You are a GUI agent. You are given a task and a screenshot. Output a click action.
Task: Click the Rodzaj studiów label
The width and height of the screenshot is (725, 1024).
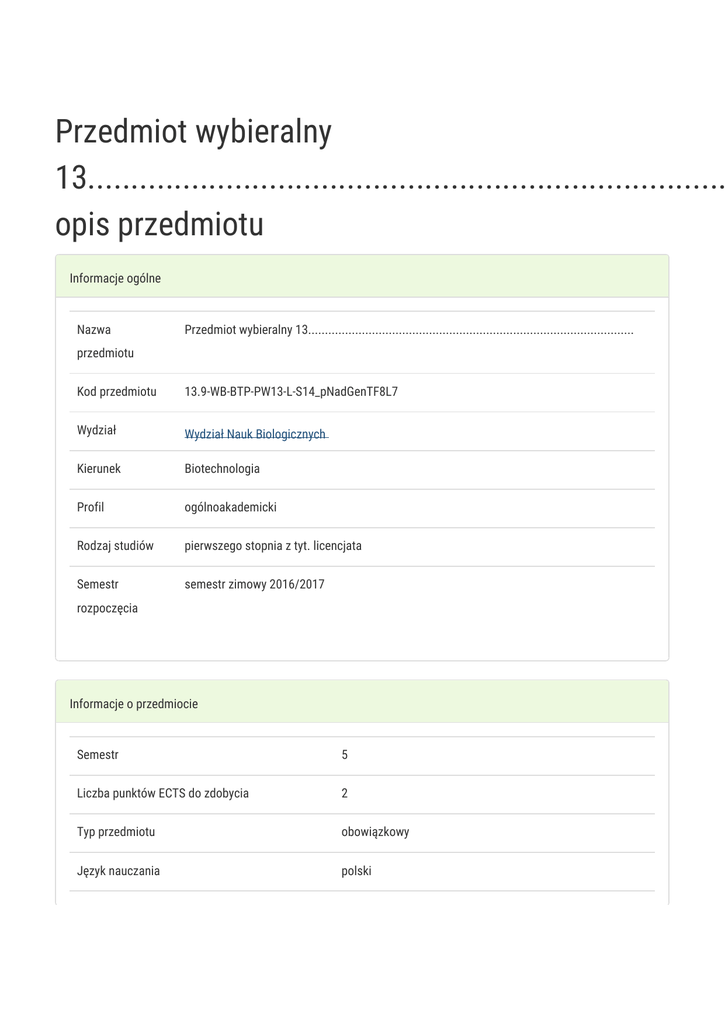[x=115, y=546]
